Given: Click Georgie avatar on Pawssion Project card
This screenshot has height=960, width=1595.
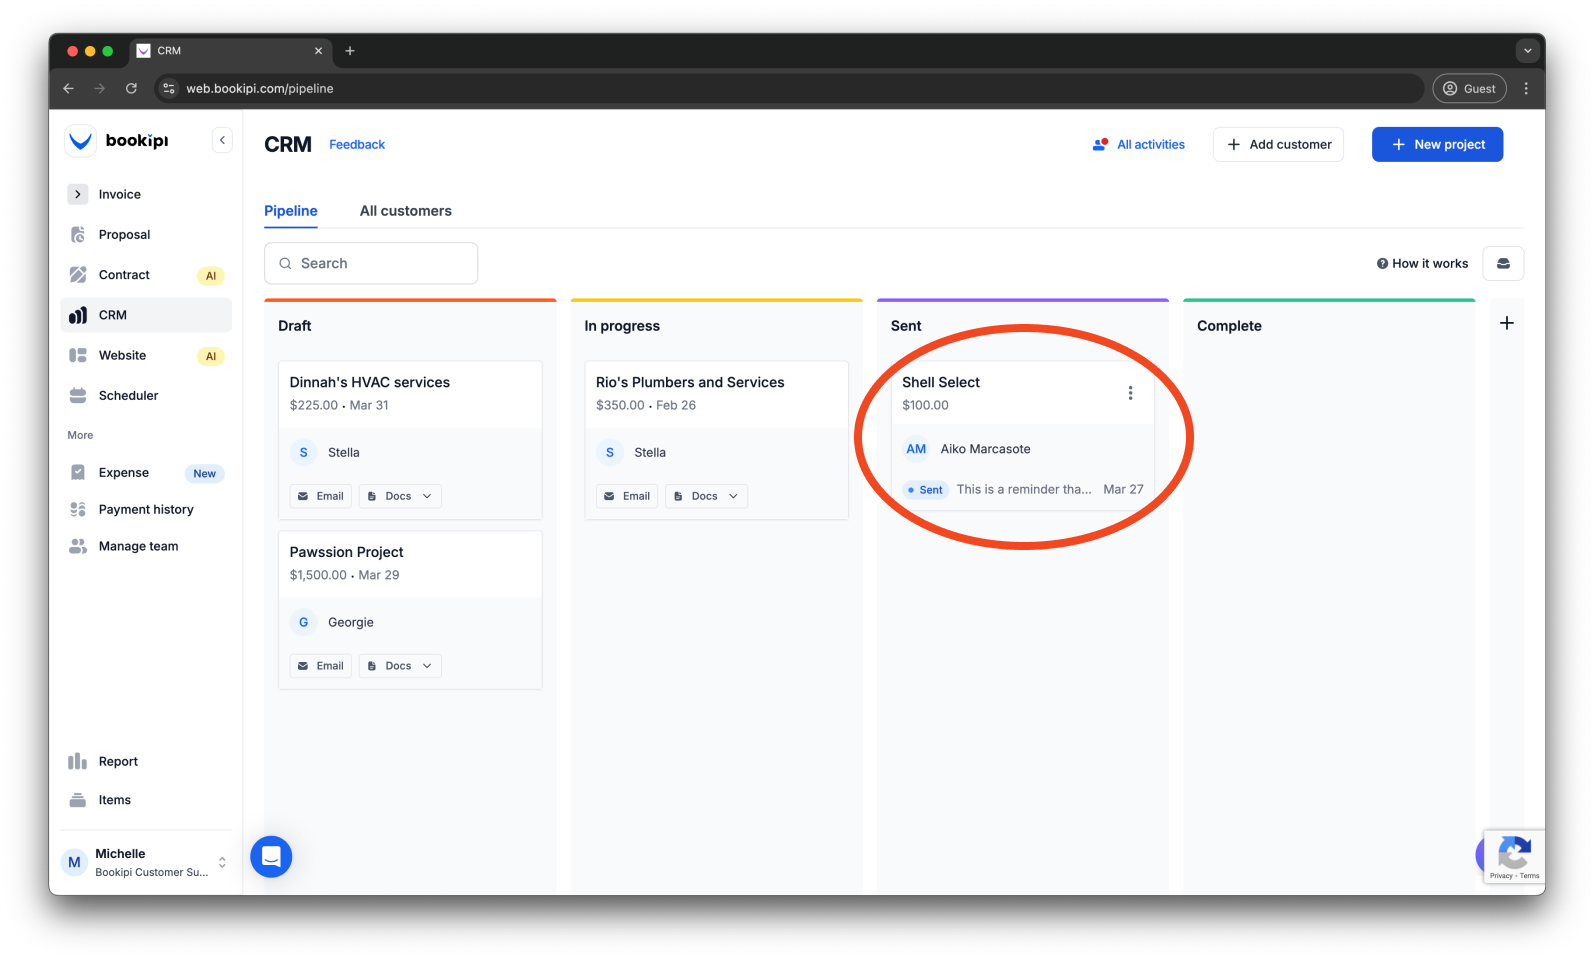Looking at the screenshot, I should tap(304, 623).
